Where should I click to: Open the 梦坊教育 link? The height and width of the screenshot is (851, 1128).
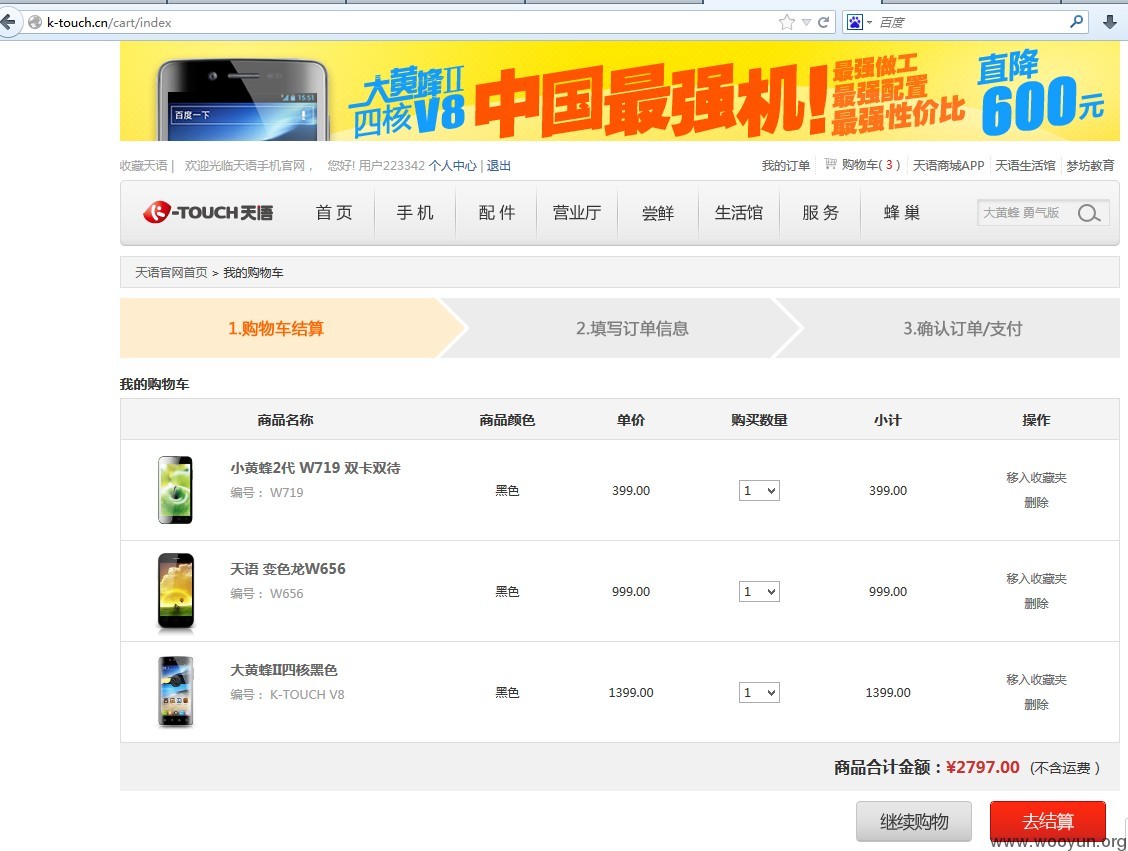tap(1090, 165)
